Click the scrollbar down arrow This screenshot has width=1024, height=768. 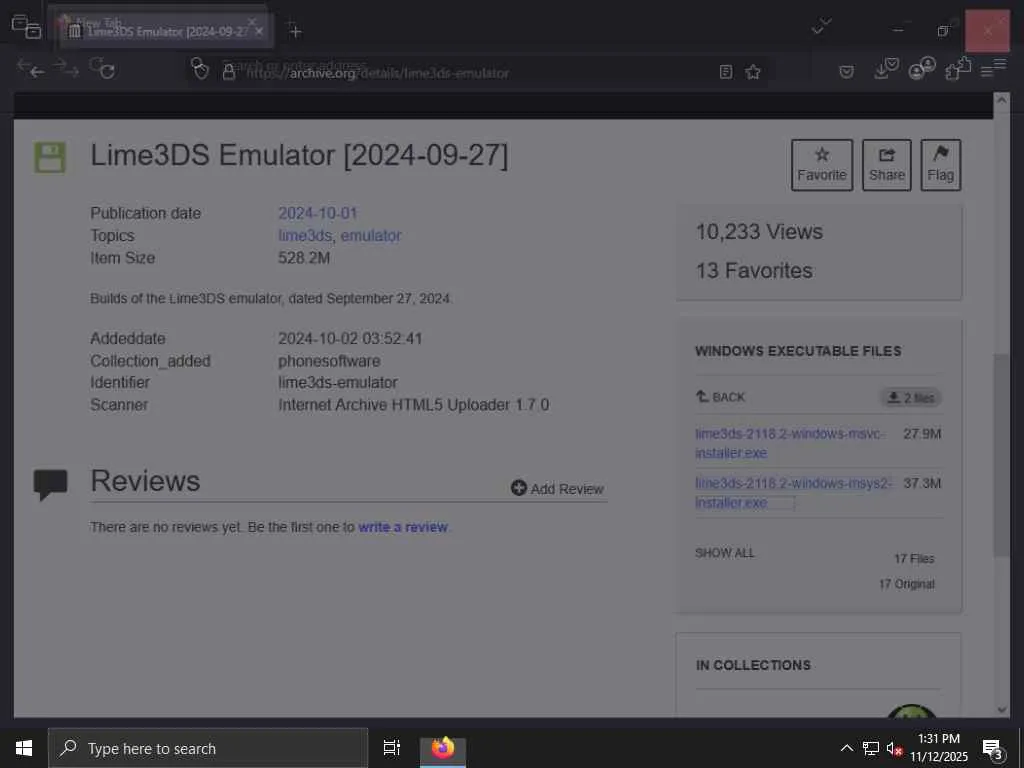pos(1002,710)
